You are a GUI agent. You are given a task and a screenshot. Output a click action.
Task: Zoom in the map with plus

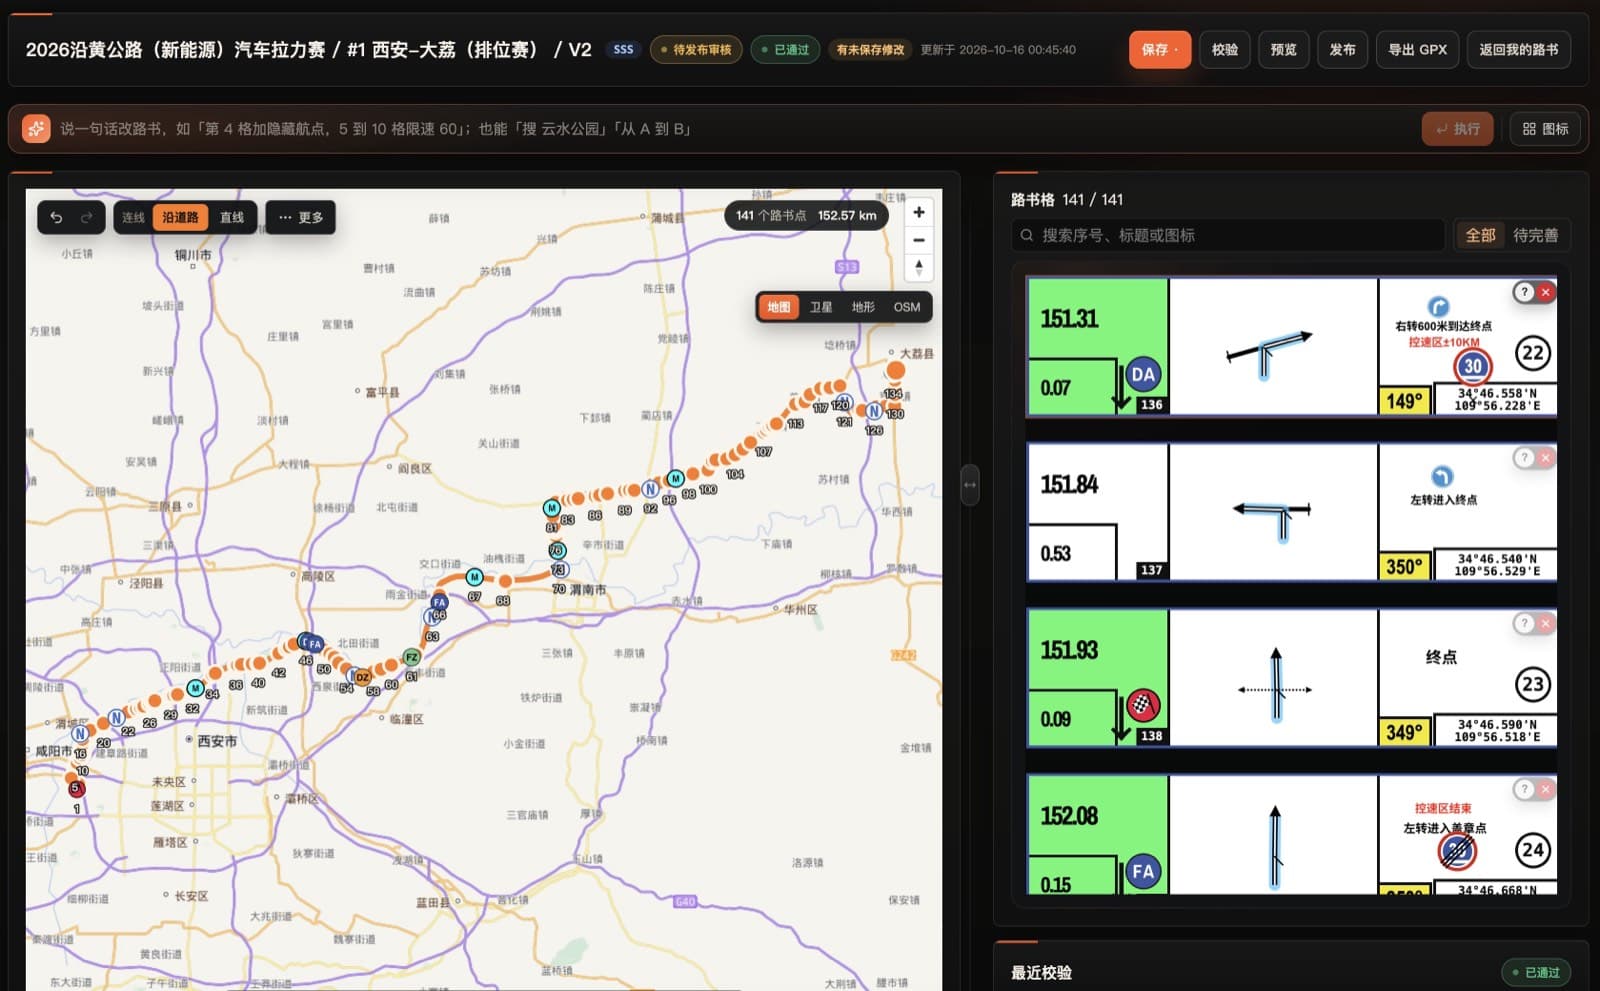point(918,212)
